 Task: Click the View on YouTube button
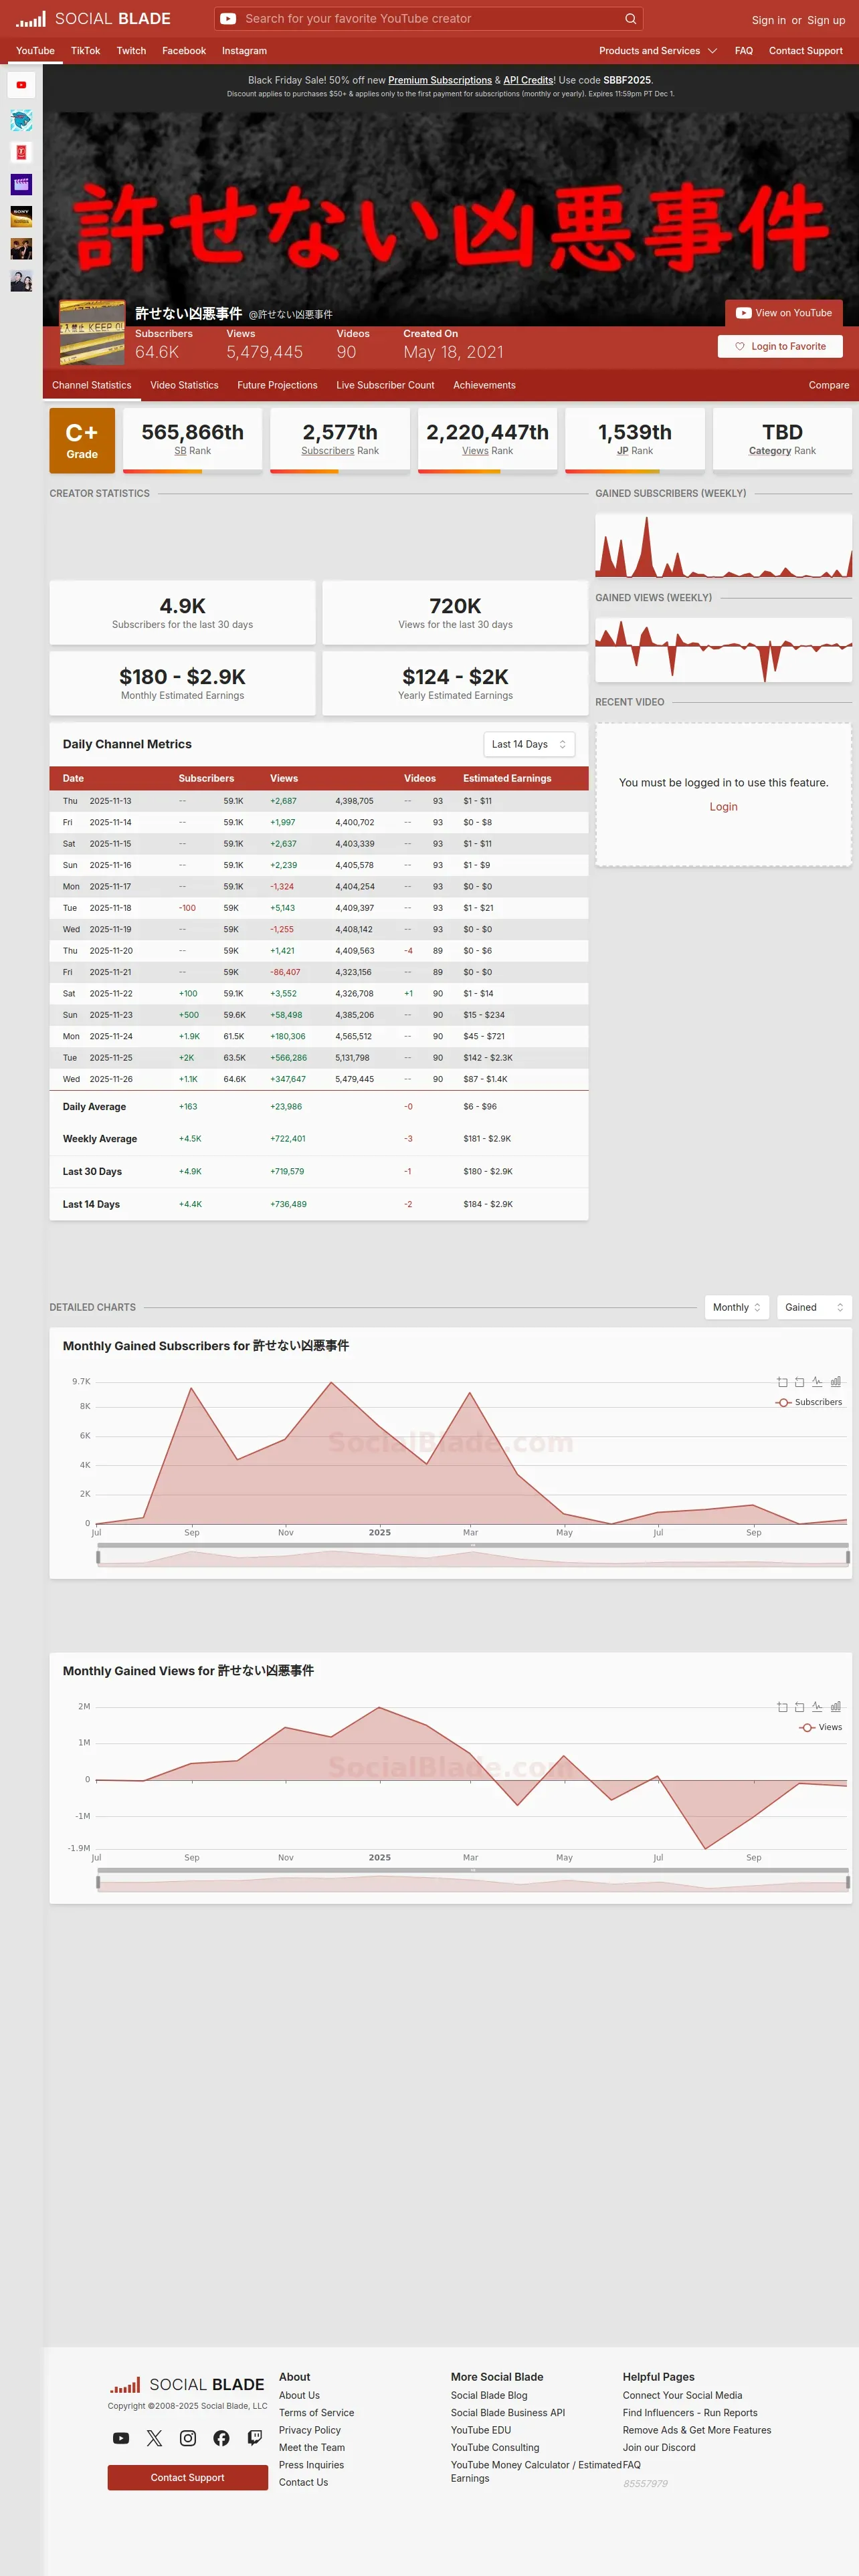tap(784, 313)
